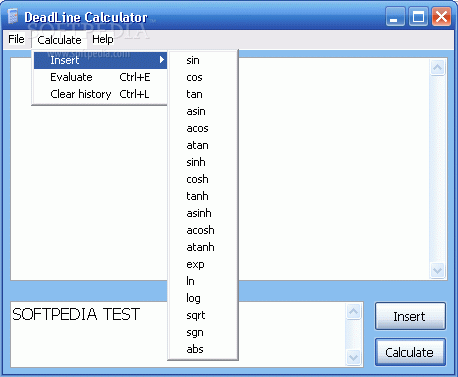Select the Insert submenu entry
The image size is (458, 377).
(100, 60)
